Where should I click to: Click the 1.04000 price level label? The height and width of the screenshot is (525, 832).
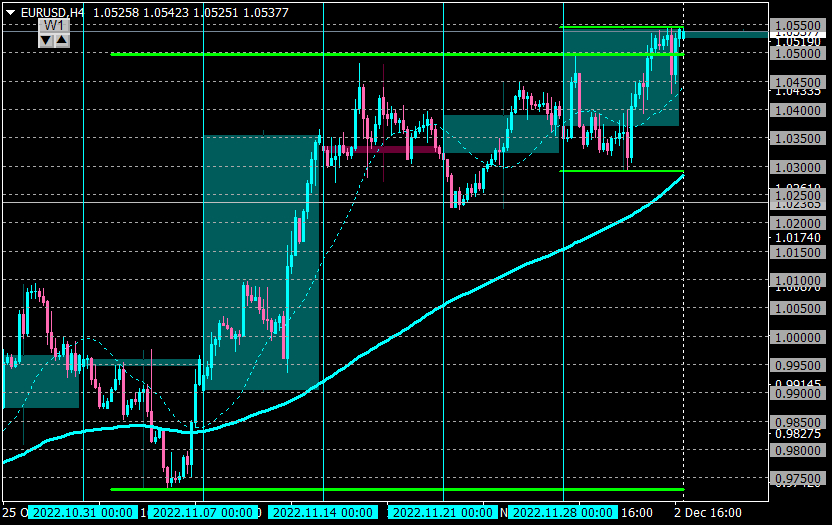click(x=798, y=110)
